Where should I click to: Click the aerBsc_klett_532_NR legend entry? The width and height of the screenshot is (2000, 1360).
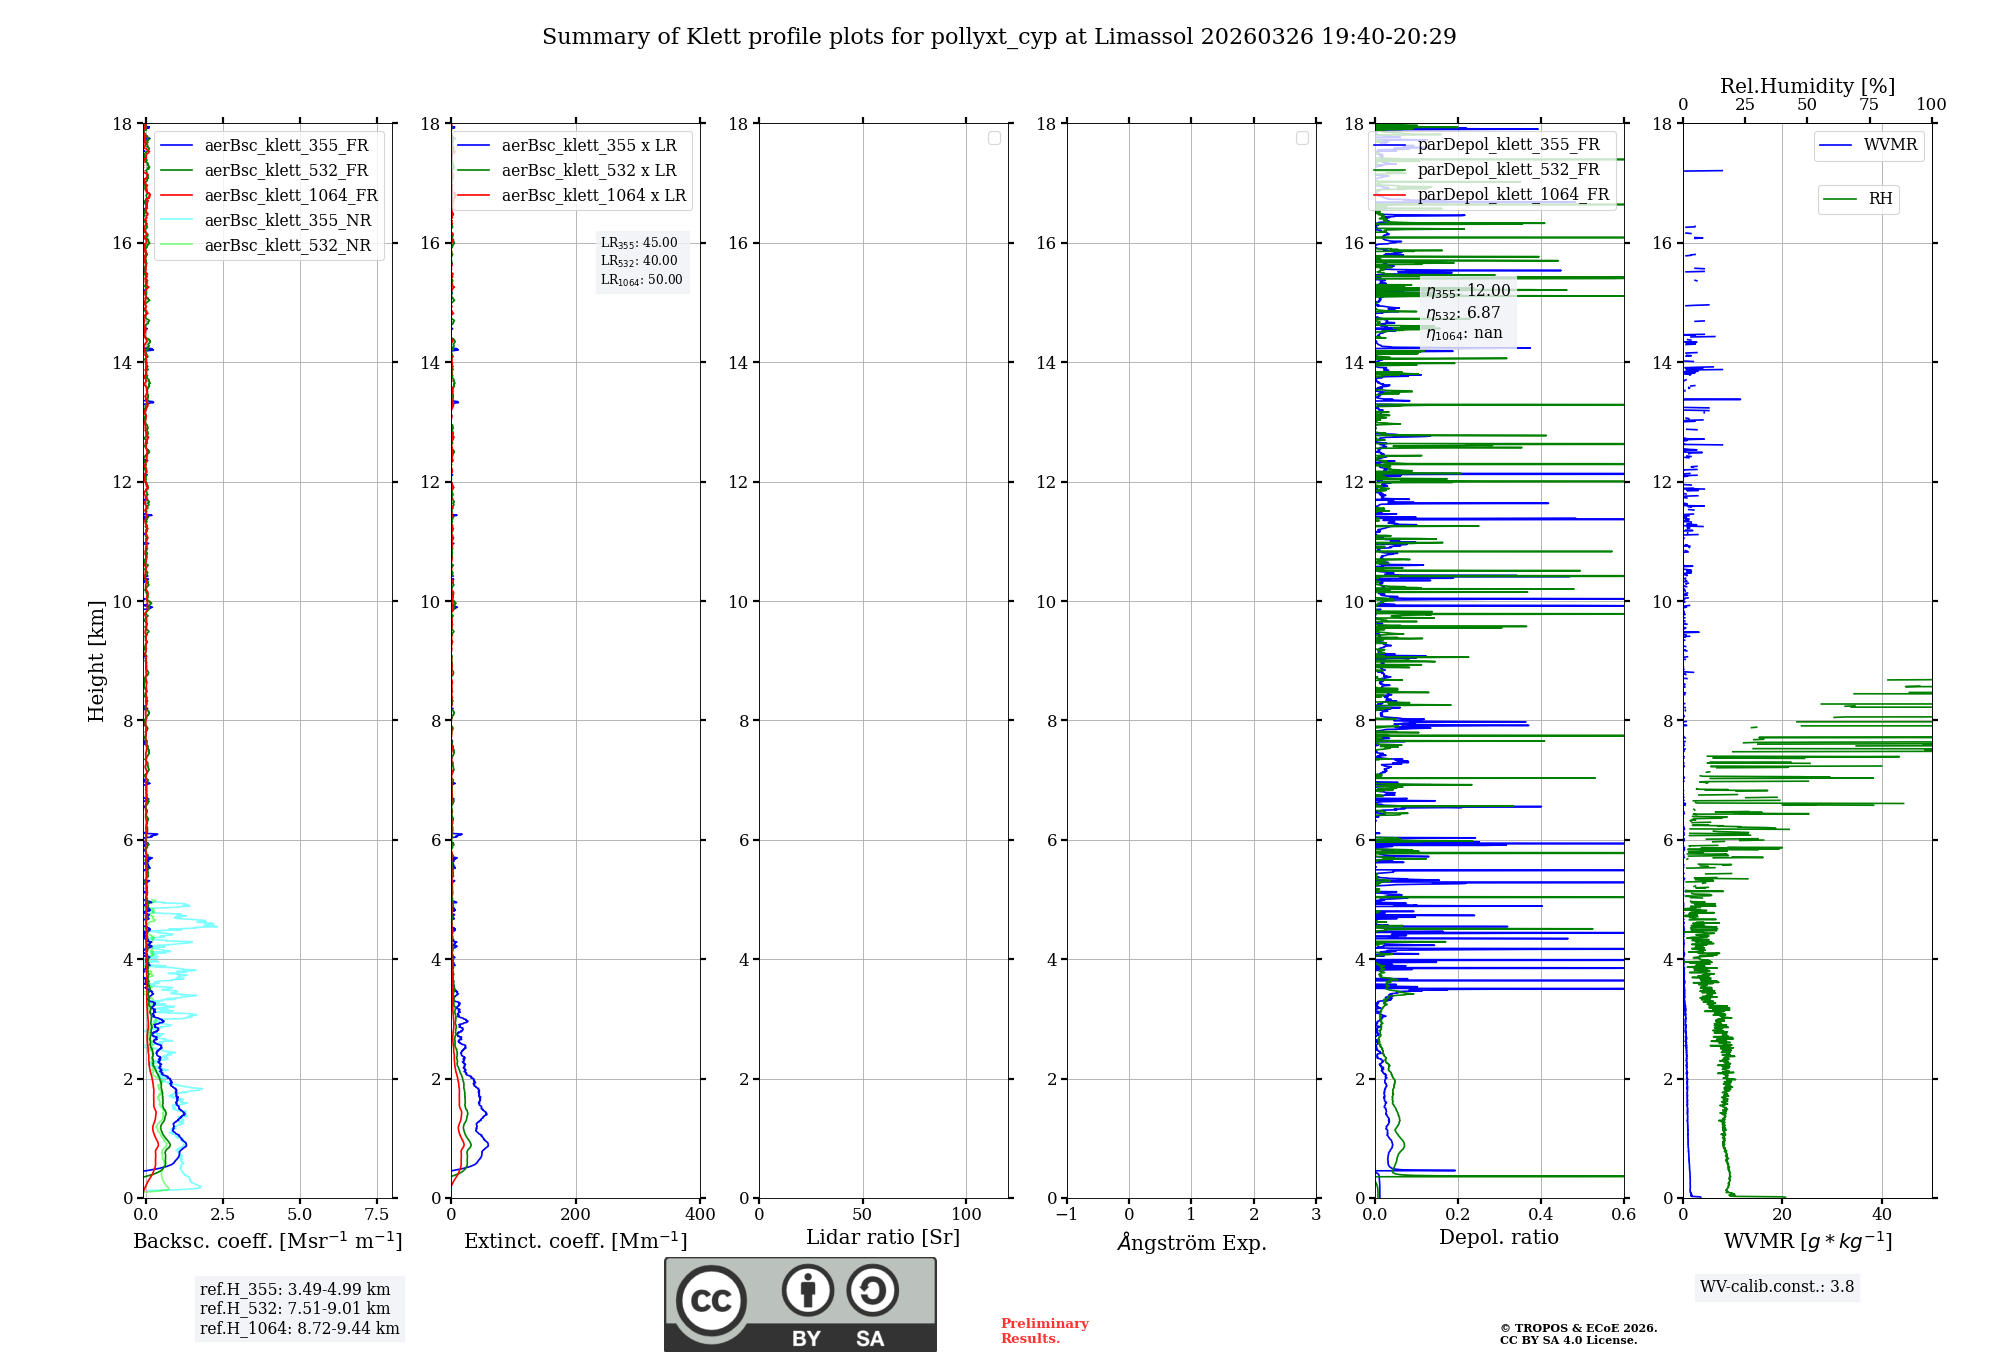coord(287,246)
